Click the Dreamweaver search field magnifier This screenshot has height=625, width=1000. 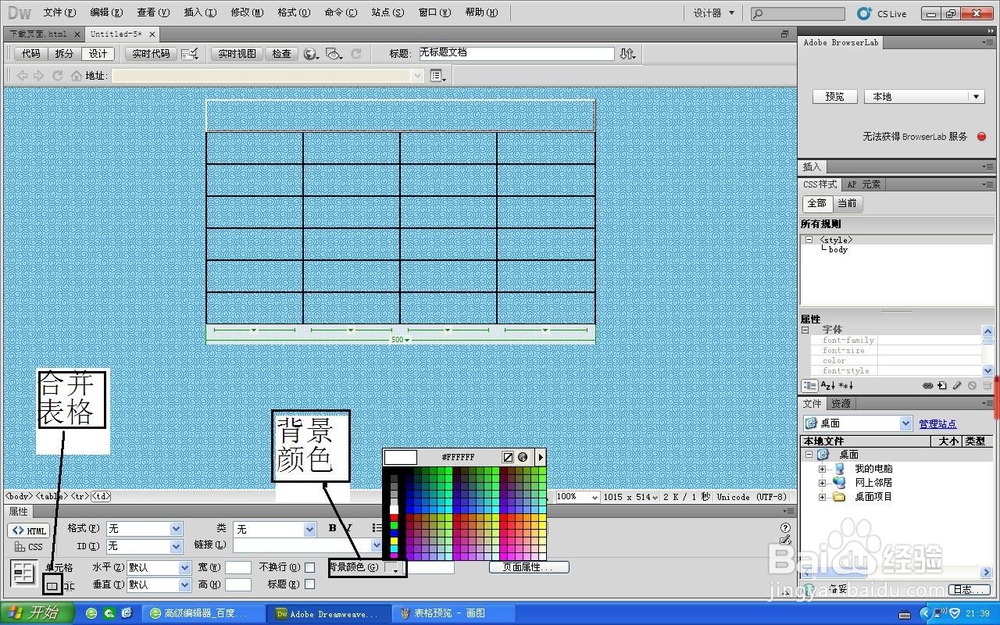(x=758, y=14)
